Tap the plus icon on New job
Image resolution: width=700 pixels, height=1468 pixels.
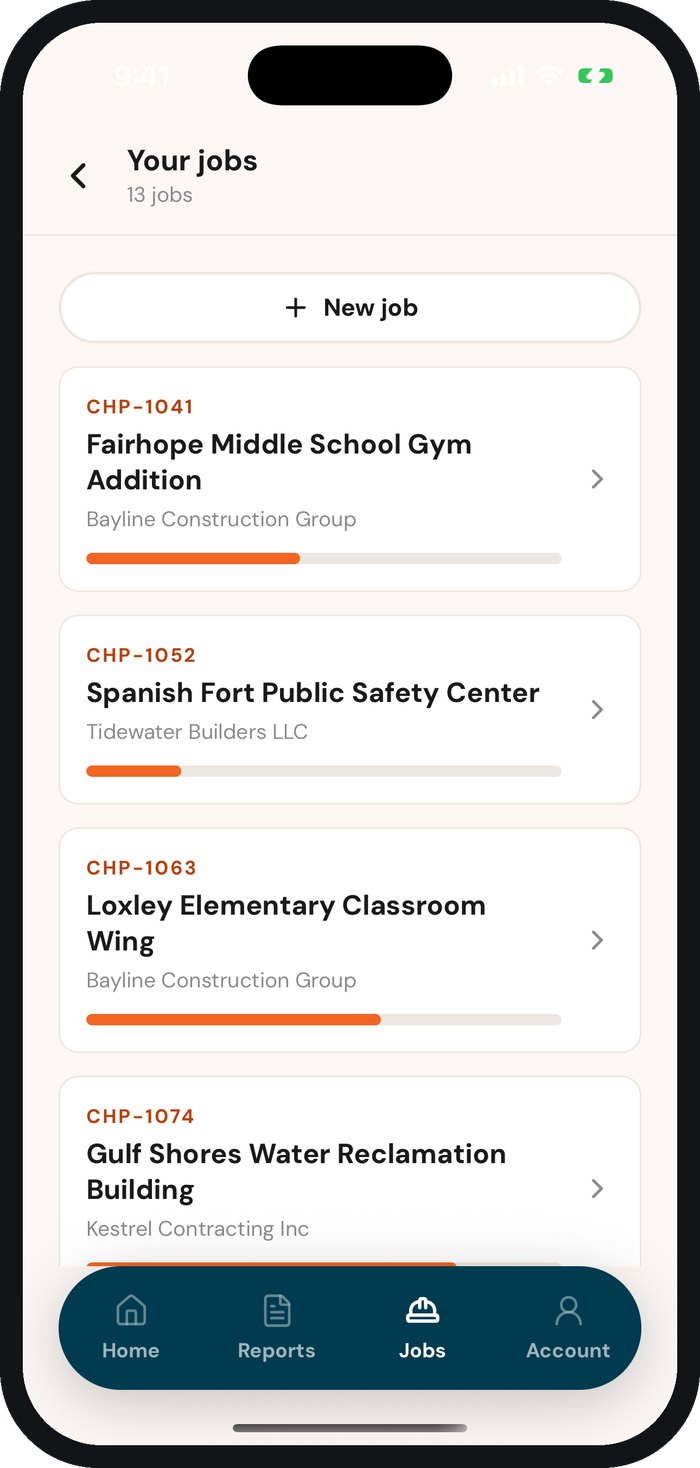[295, 308]
